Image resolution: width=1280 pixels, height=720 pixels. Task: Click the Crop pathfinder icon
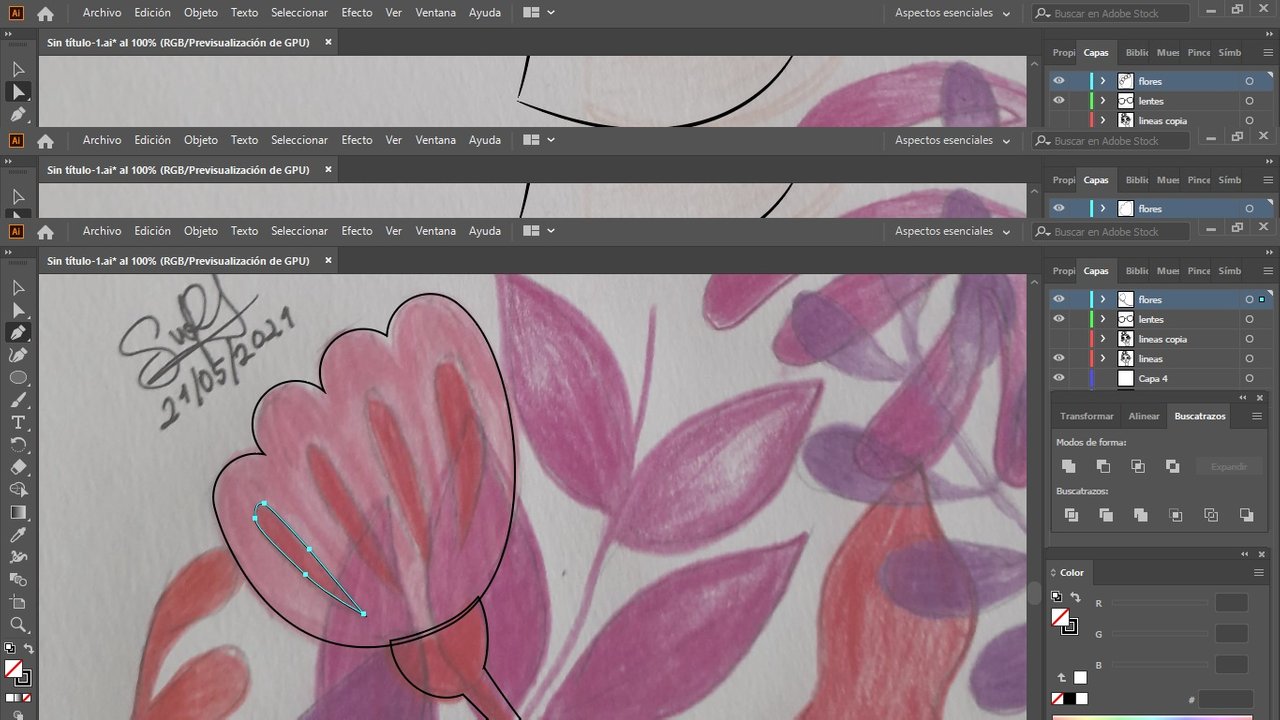[1176, 515]
